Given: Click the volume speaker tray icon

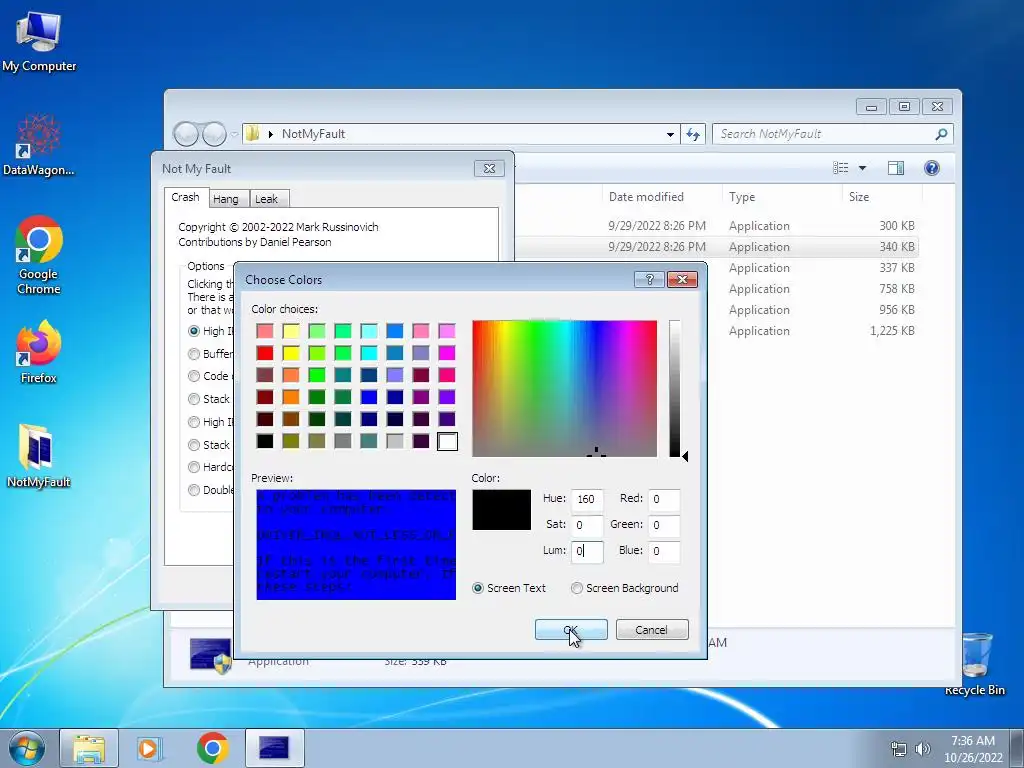Looking at the screenshot, I should point(922,749).
